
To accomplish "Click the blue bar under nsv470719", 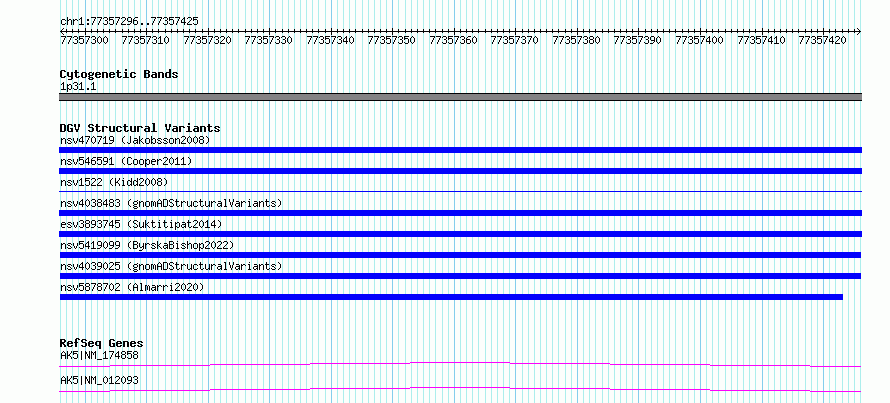I will pos(460,150).
